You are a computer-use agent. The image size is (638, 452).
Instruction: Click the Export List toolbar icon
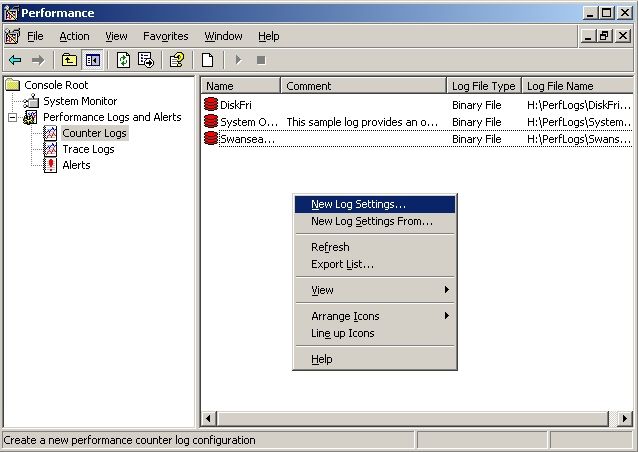point(146,60)
